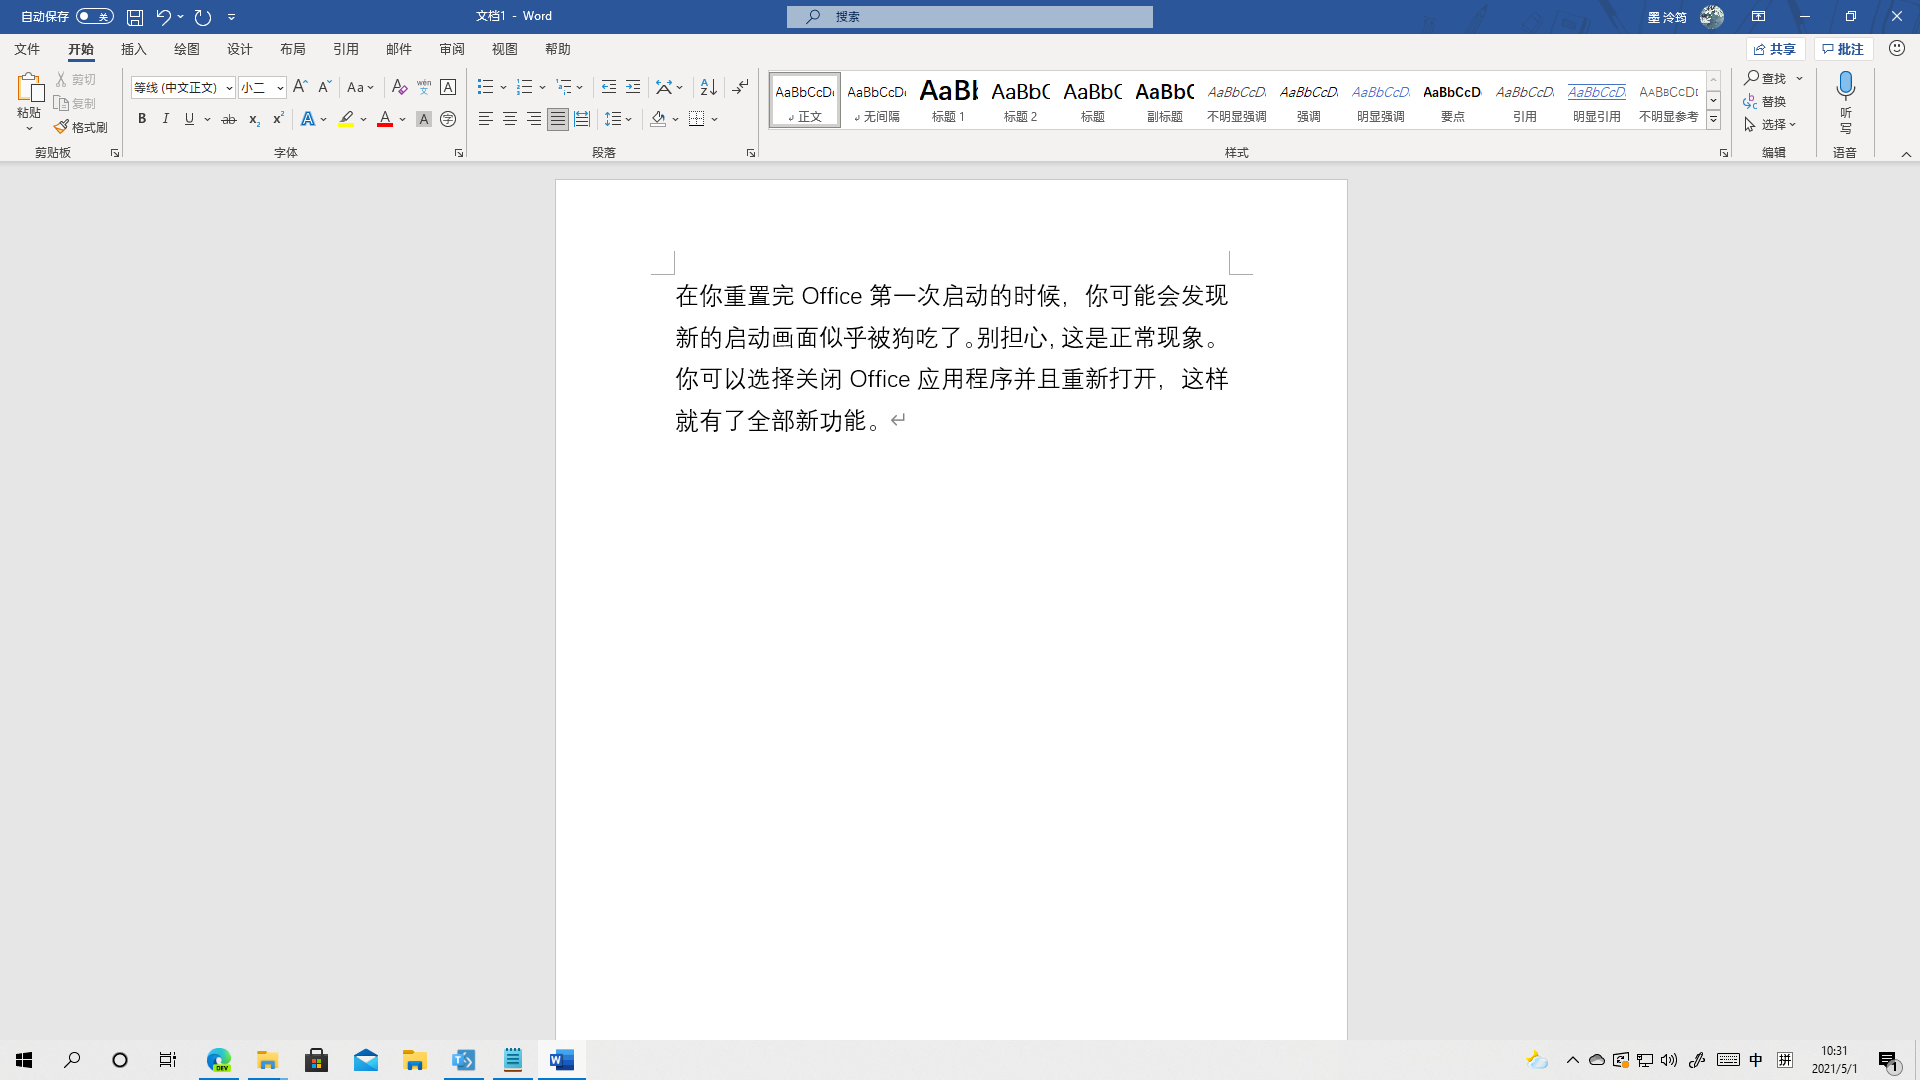Decrease font size with A-down icon
This screenshot has height=1080, width=1920.
coord(324,87)
